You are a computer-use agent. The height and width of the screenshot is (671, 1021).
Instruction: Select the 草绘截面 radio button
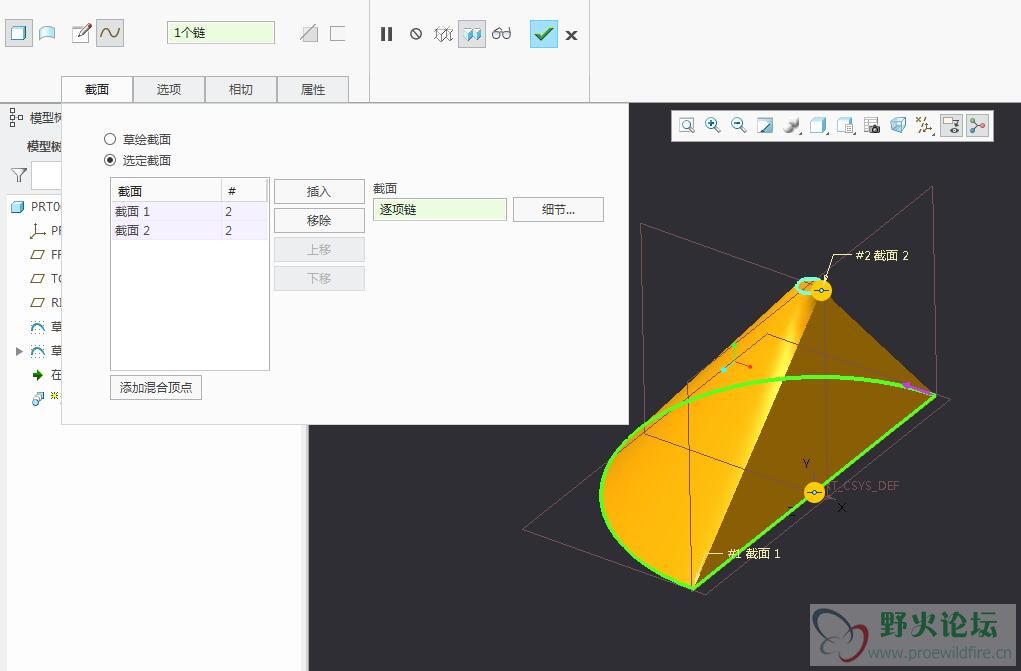110,139
